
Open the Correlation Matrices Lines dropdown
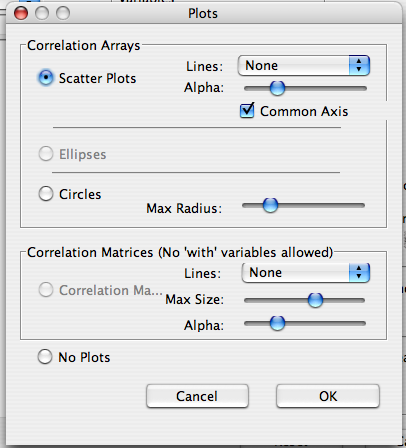[306, 273]
